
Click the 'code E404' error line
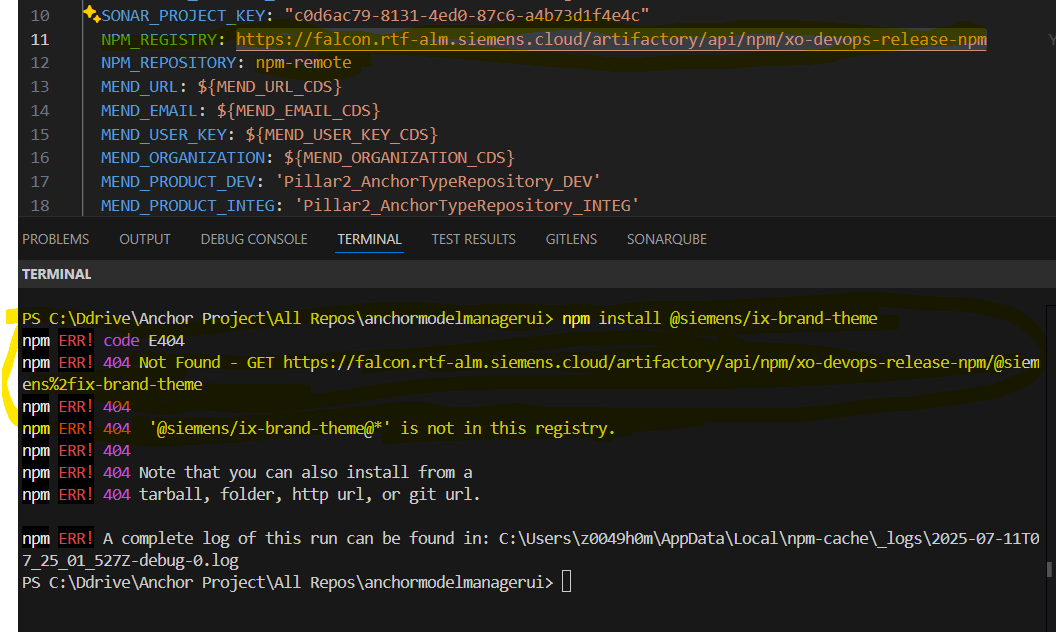coord(143,340)
